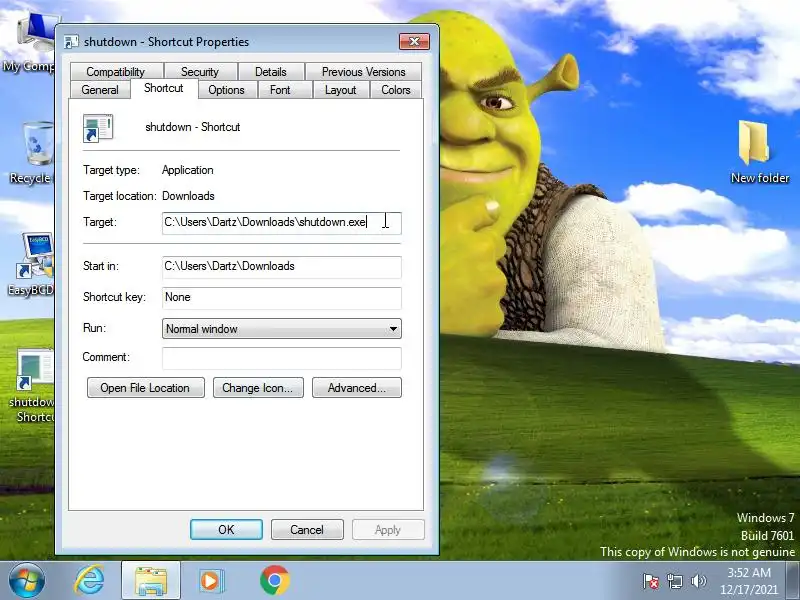Select the General tab

point(100,90)
